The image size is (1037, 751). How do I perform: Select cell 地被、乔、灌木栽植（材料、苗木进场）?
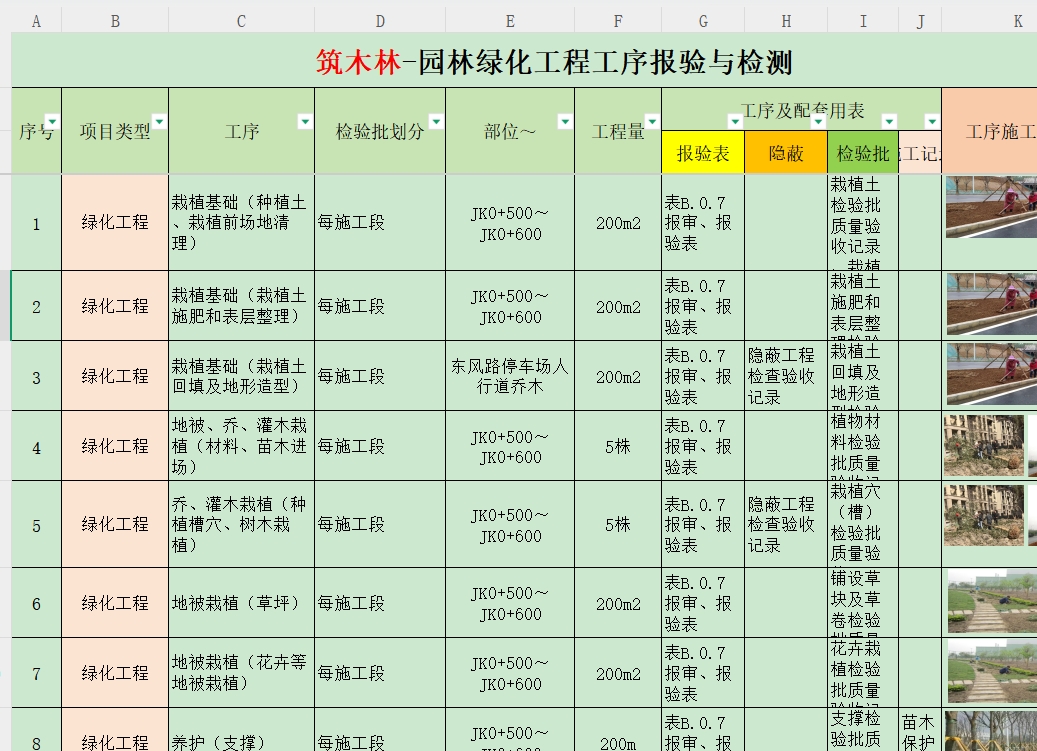(x=241, y=446)
